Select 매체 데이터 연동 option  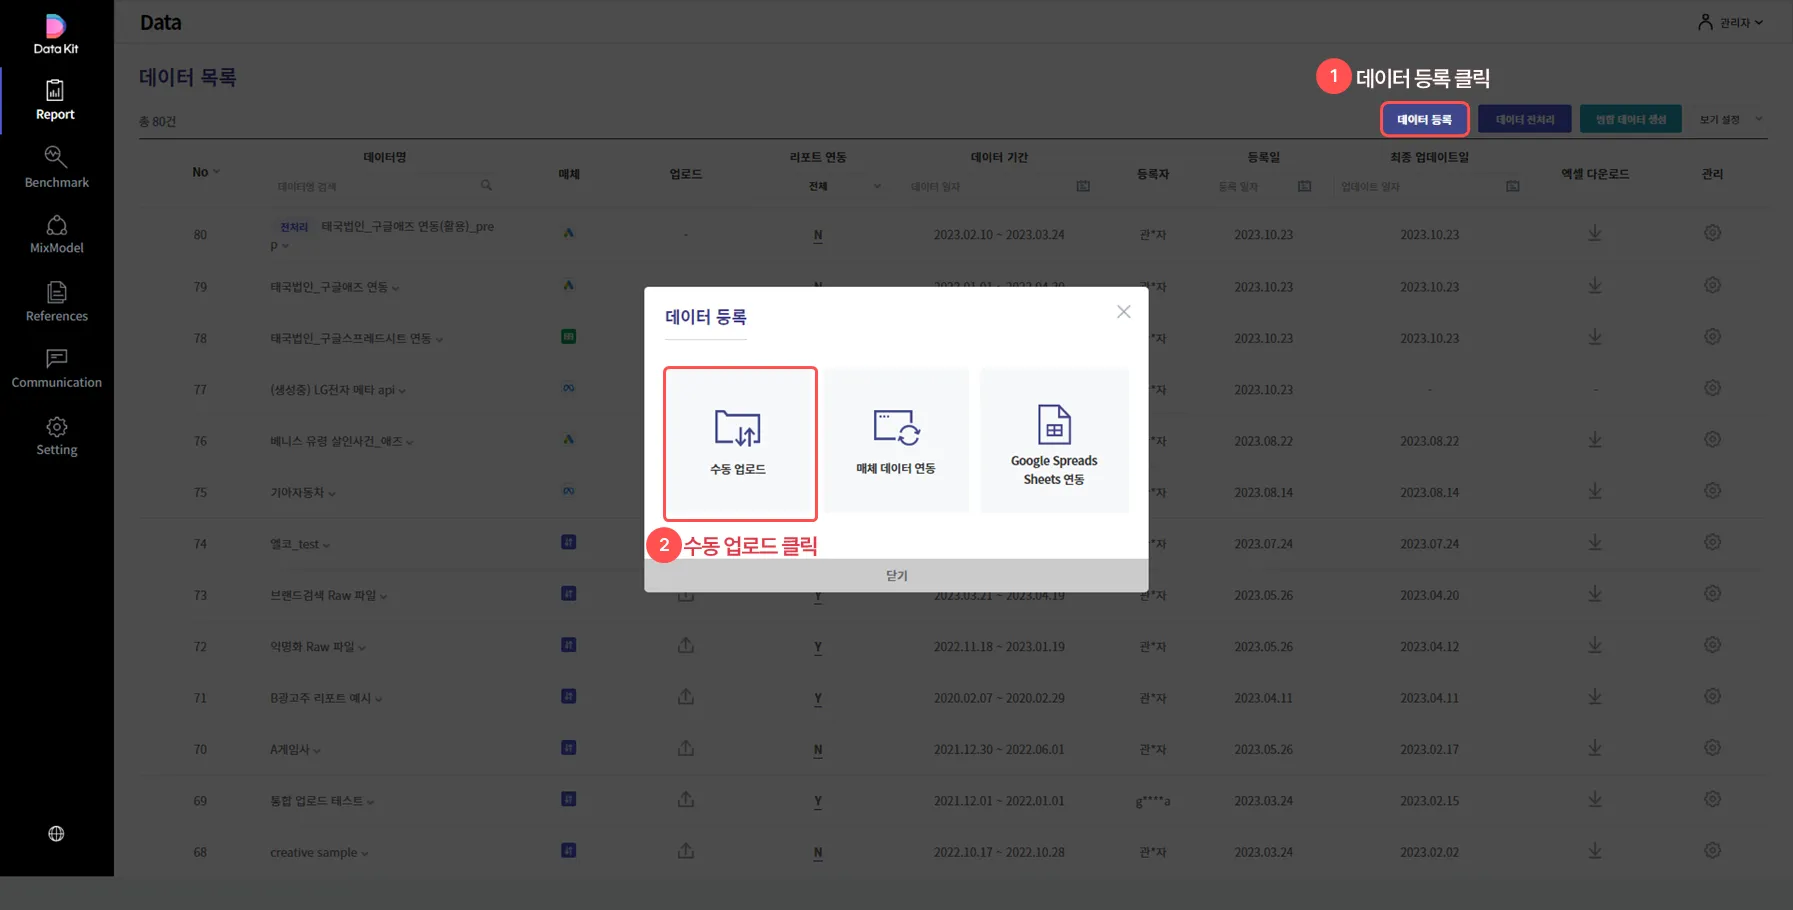click(896, 441)
